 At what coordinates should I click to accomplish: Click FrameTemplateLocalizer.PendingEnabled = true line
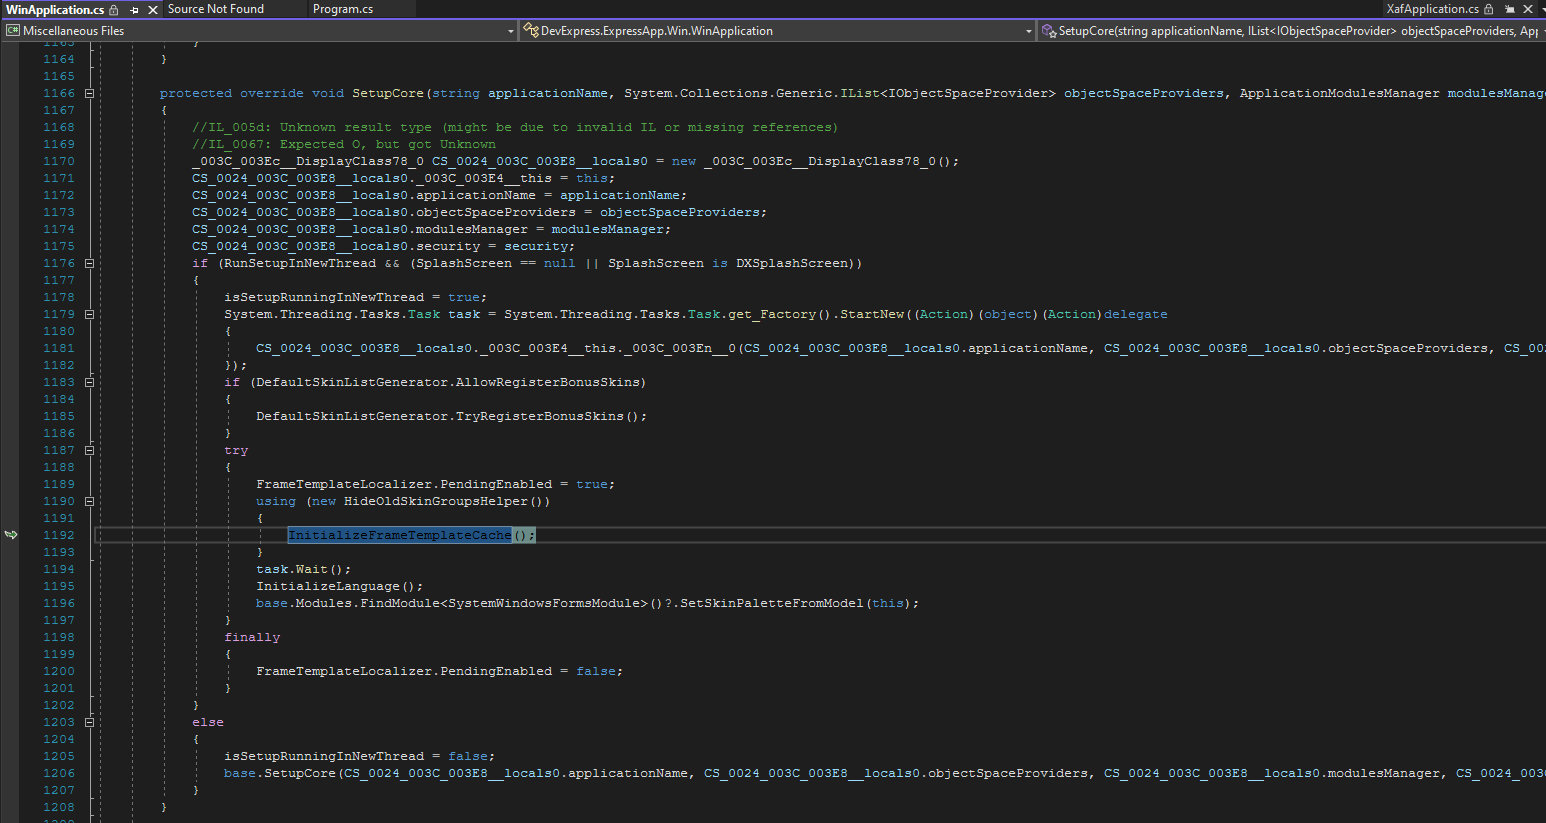[436, 484]
